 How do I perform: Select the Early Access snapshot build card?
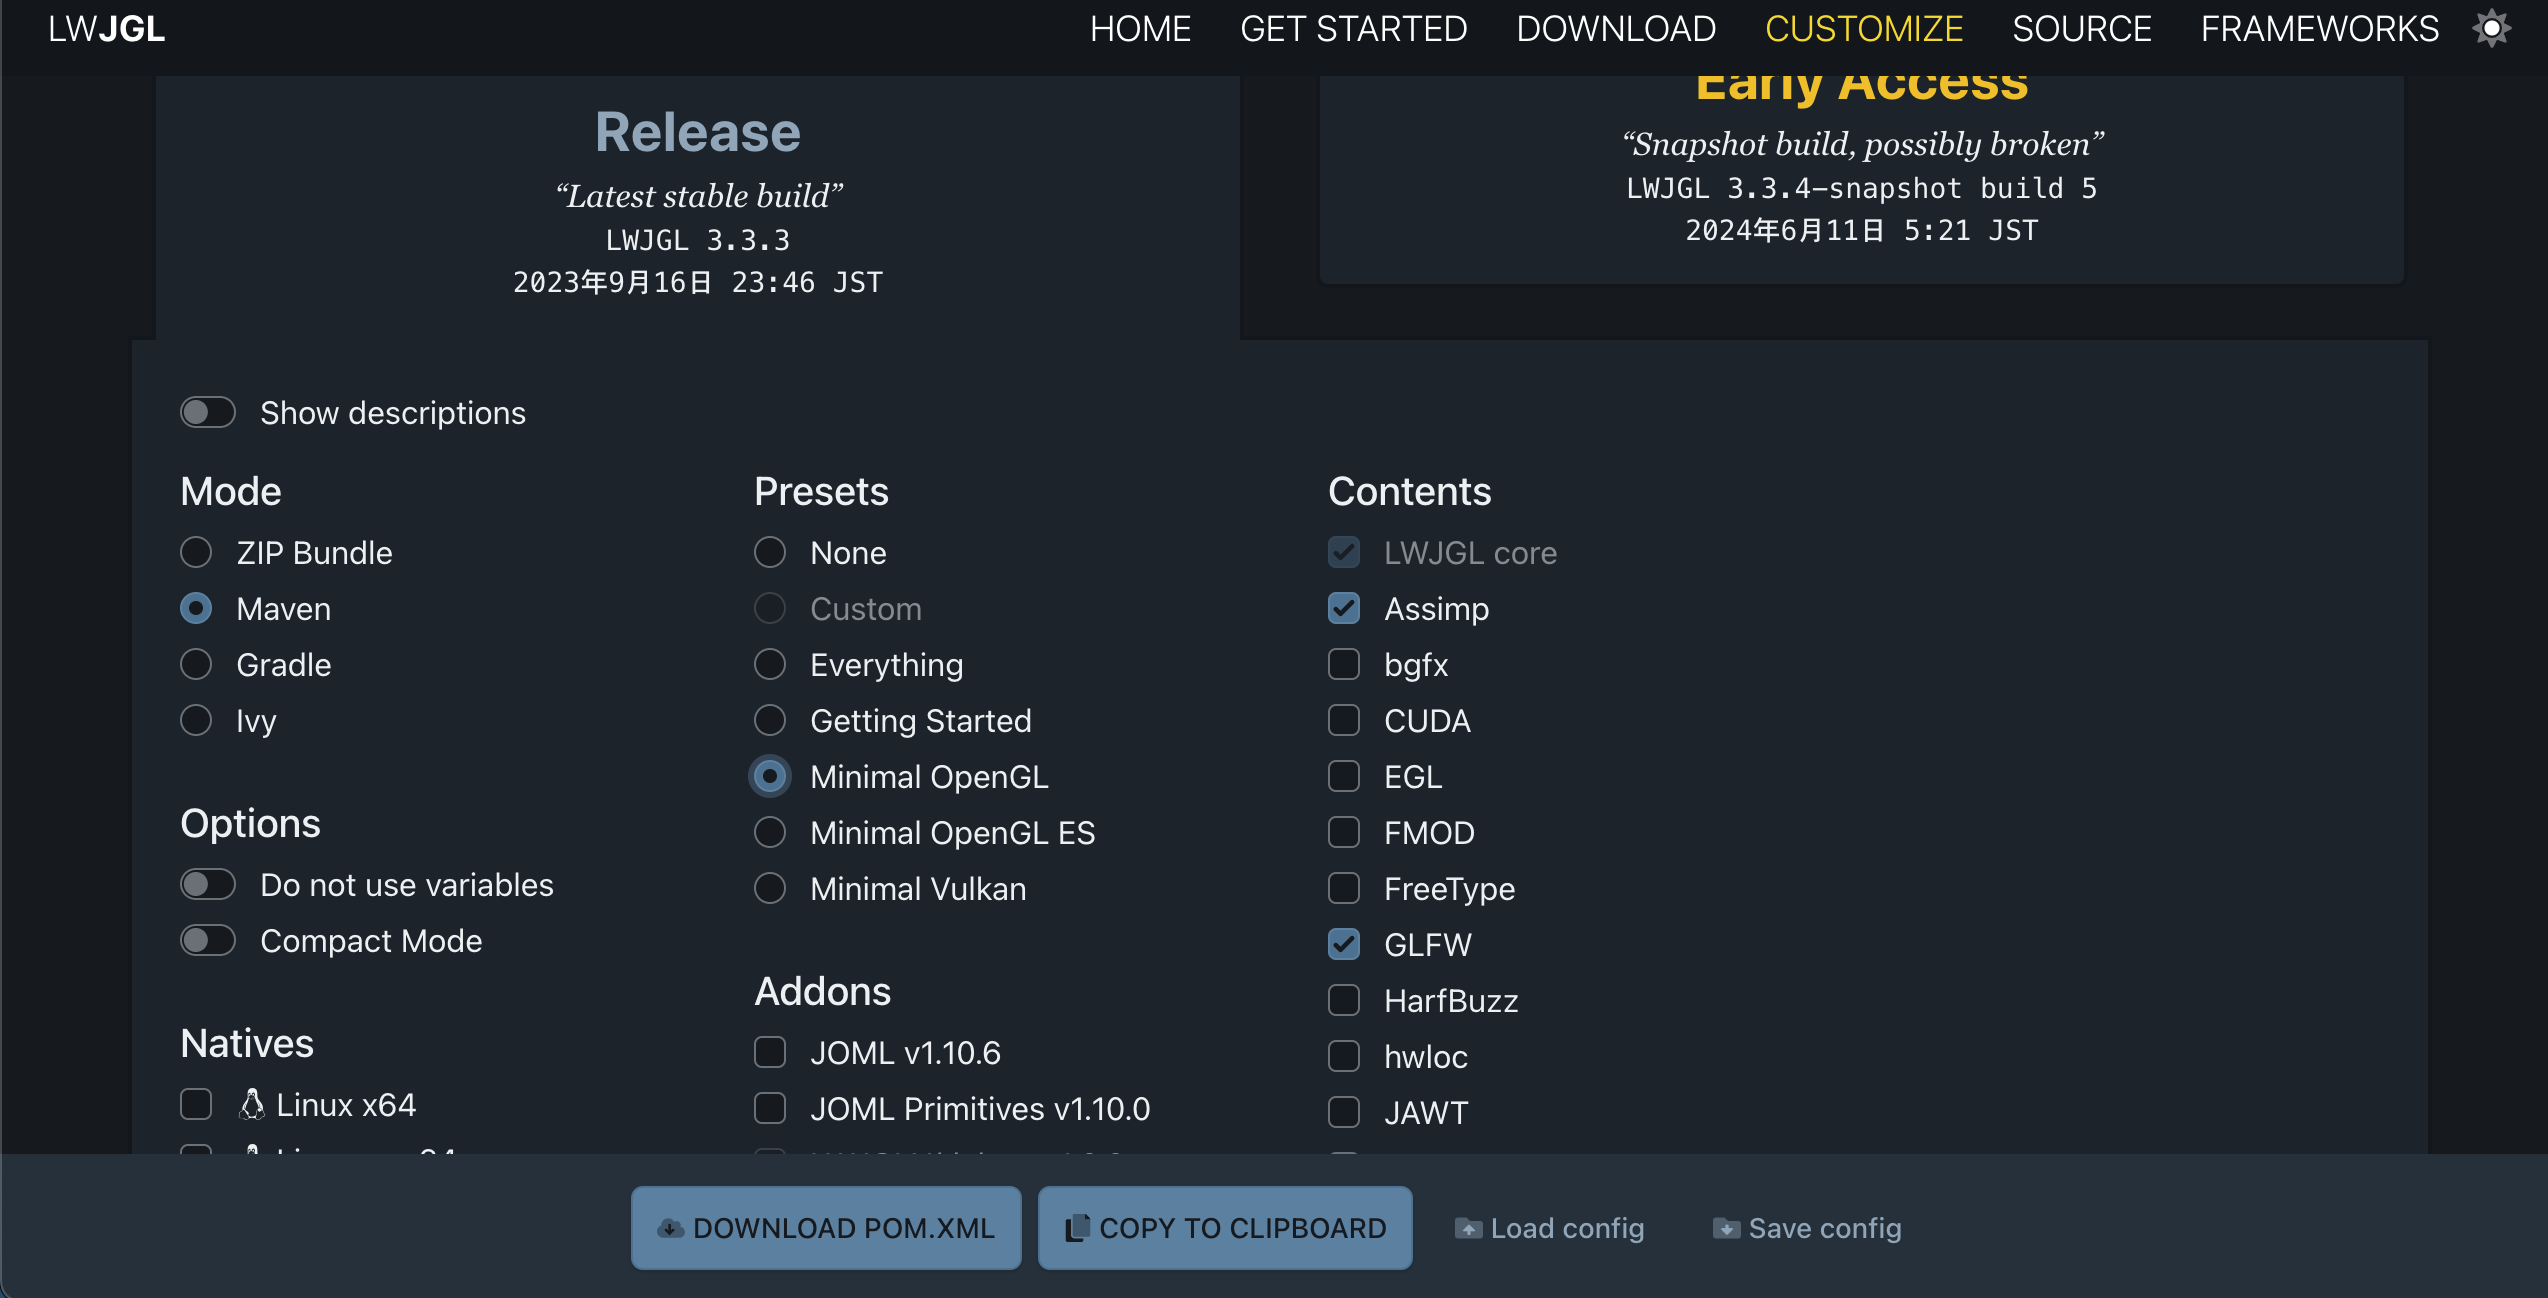point(1861,180)
